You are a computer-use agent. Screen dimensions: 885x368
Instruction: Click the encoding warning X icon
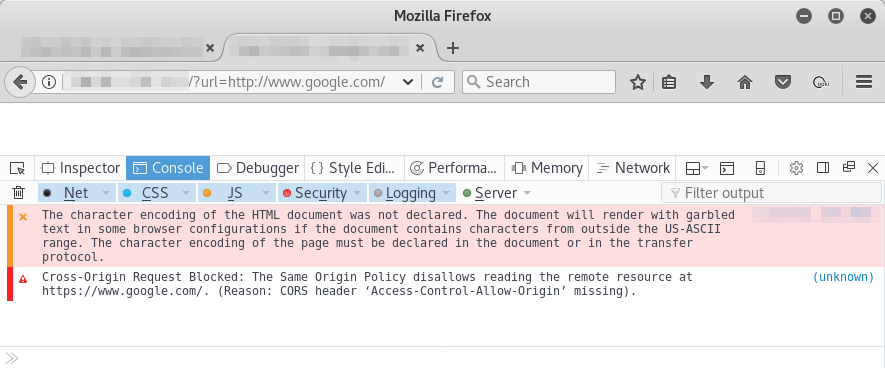point(23,216)
